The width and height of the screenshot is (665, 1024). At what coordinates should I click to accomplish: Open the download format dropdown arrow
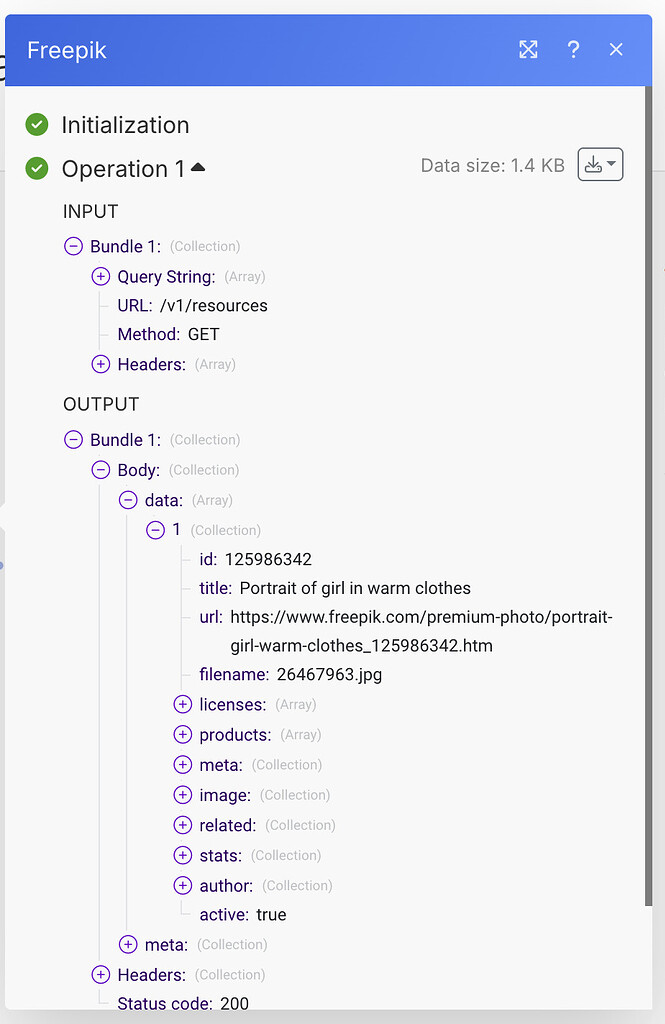click(x=611, y=164)
